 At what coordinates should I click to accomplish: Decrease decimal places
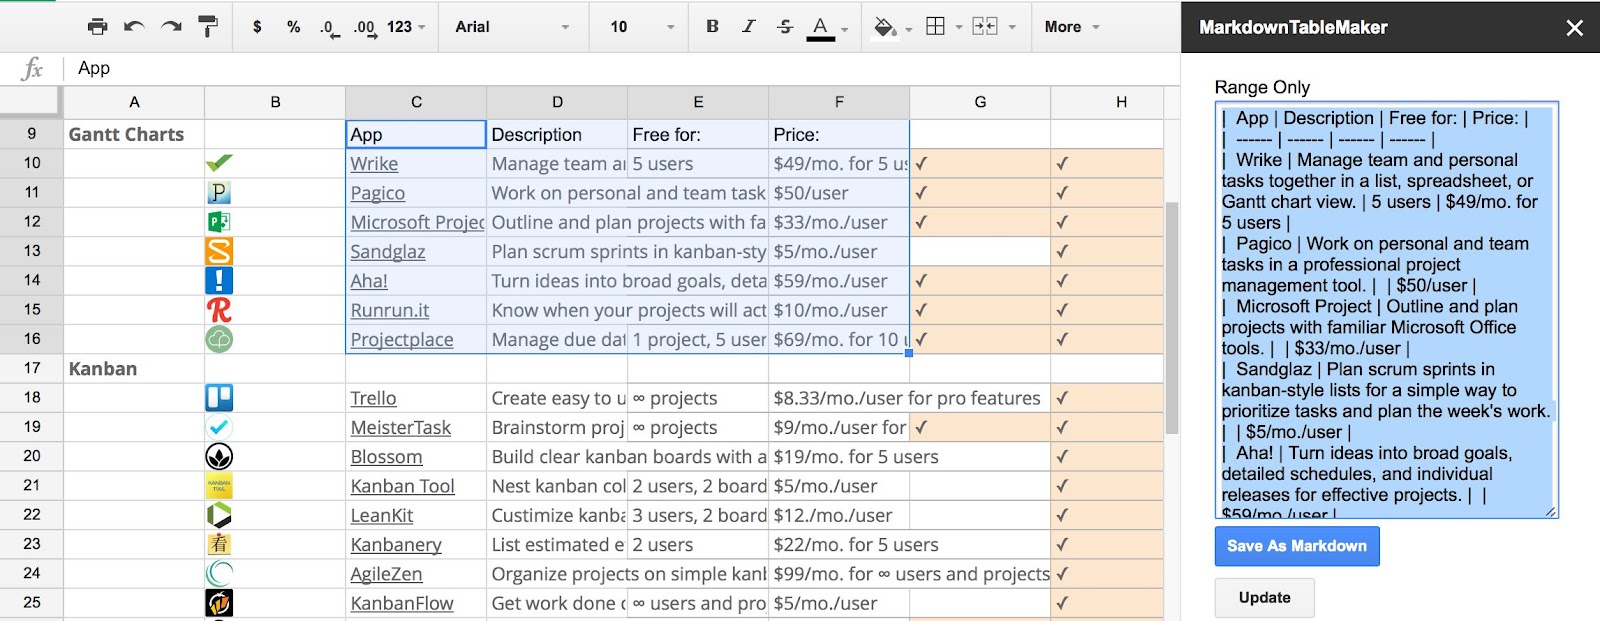(329, 28)
